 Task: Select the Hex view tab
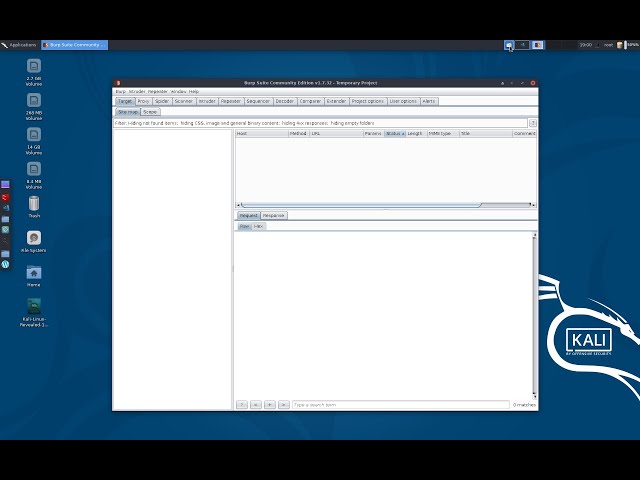click(x=258, y=226)
